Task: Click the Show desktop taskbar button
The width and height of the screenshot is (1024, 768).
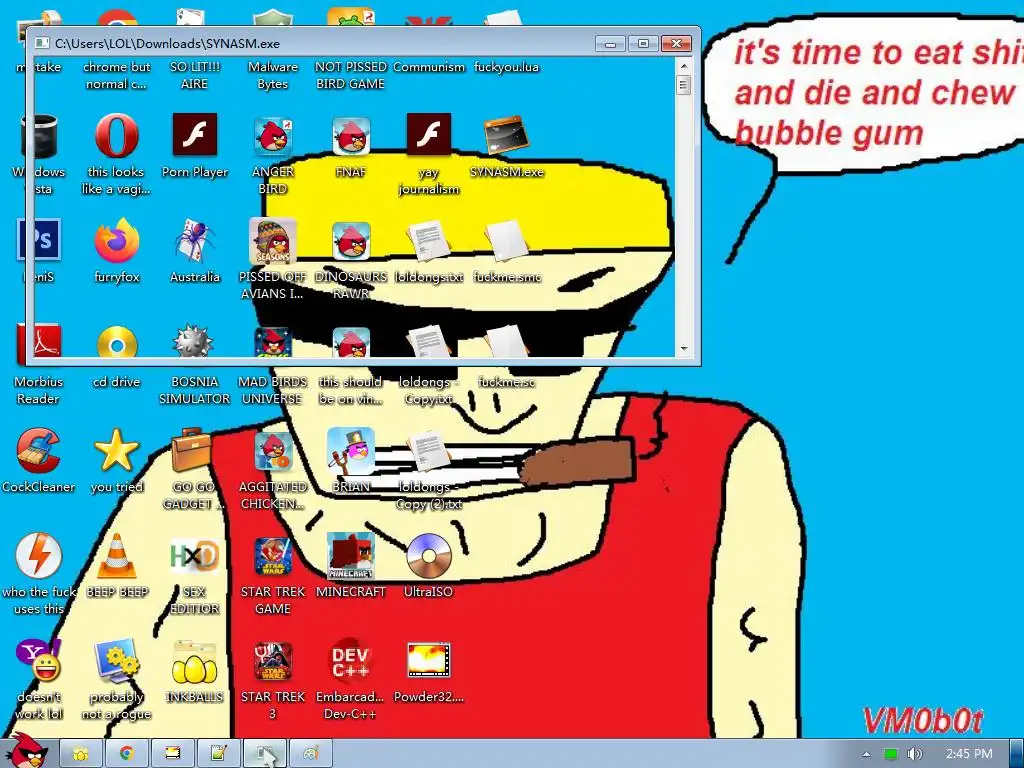Action: 1016,754
